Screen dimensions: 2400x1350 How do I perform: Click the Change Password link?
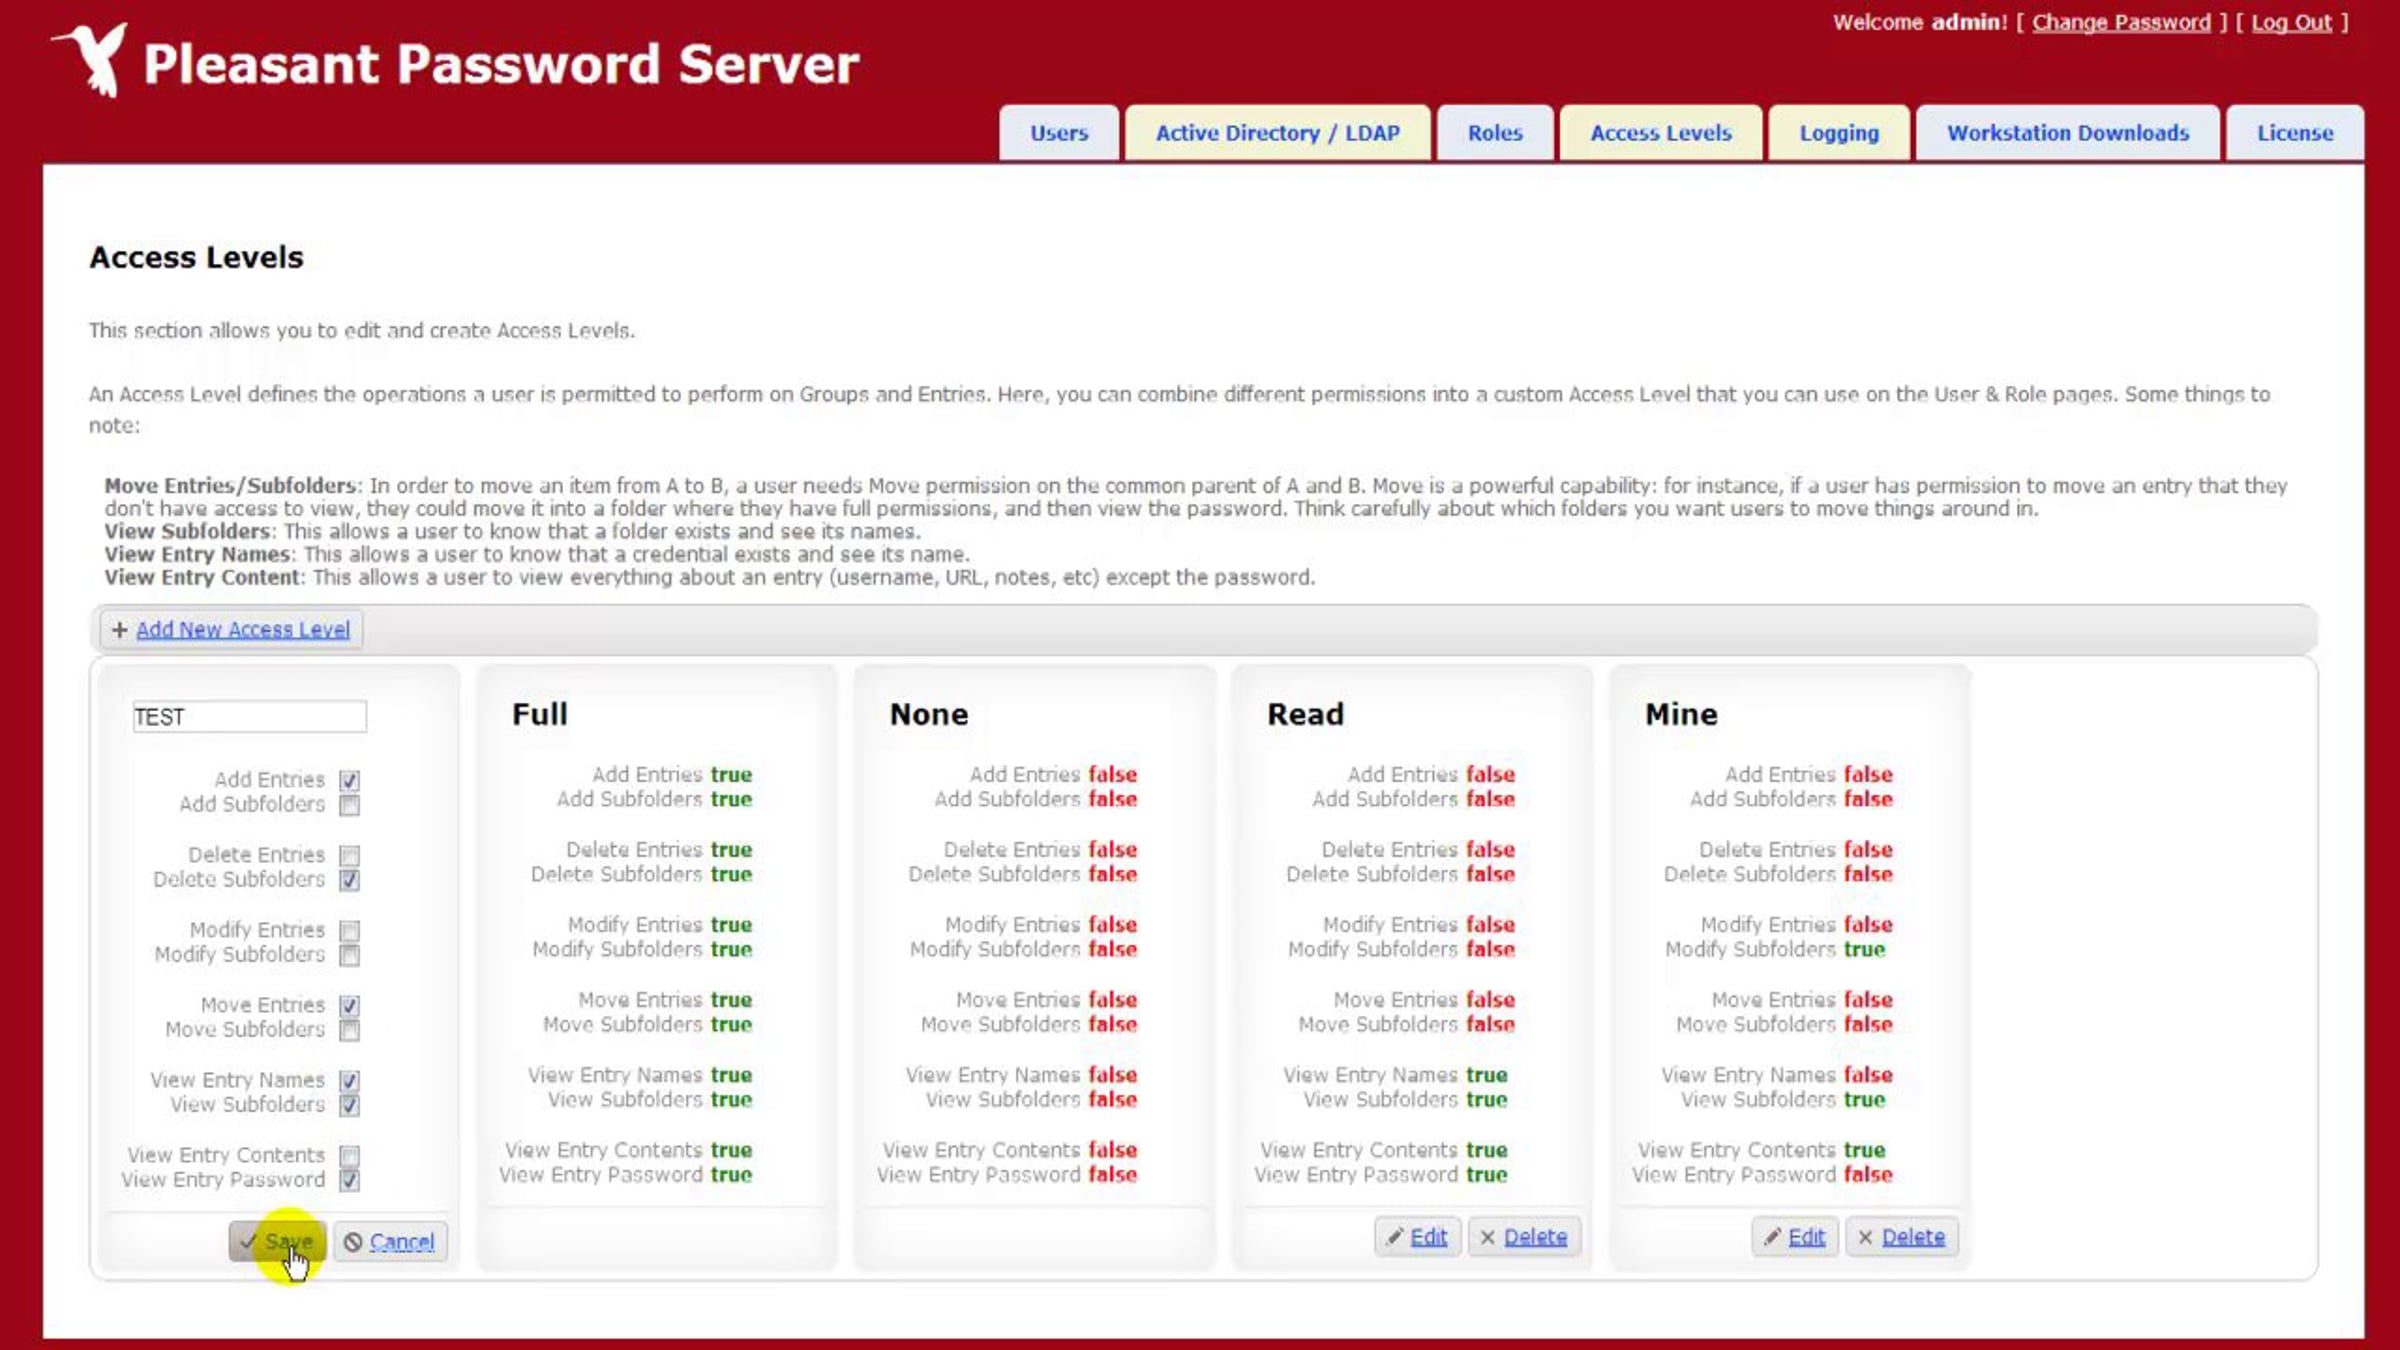[2121, 22]
